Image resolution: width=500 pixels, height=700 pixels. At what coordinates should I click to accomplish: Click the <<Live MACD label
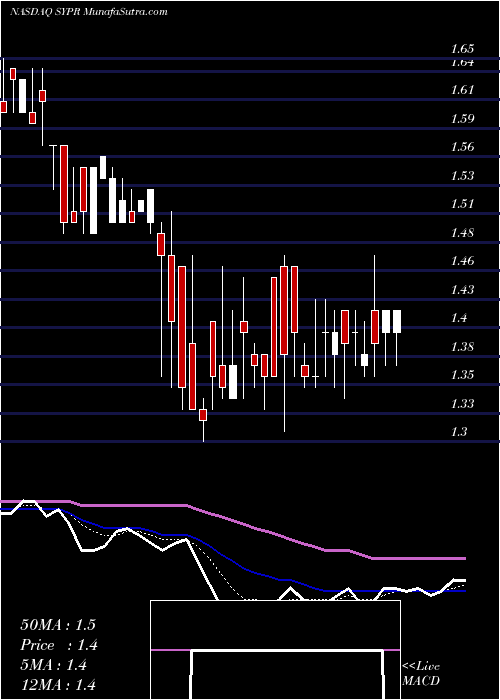point(421,674)
